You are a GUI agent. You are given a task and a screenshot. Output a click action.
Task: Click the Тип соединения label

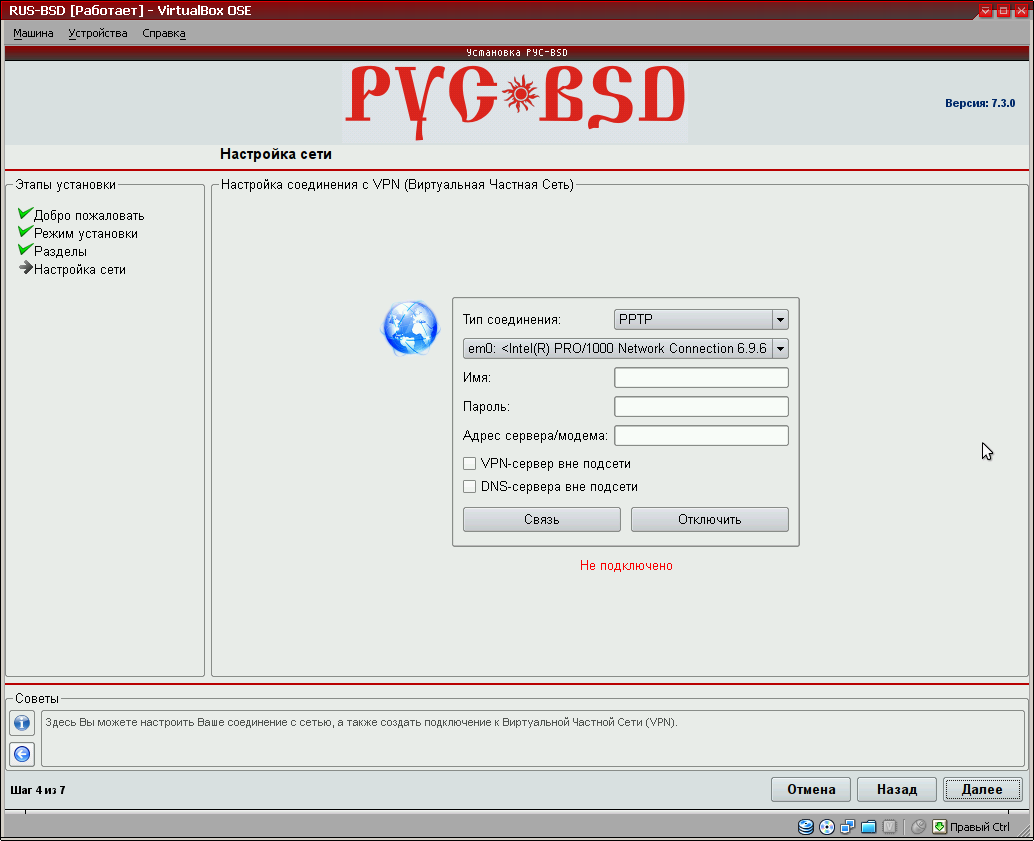[x=512, y=319]
